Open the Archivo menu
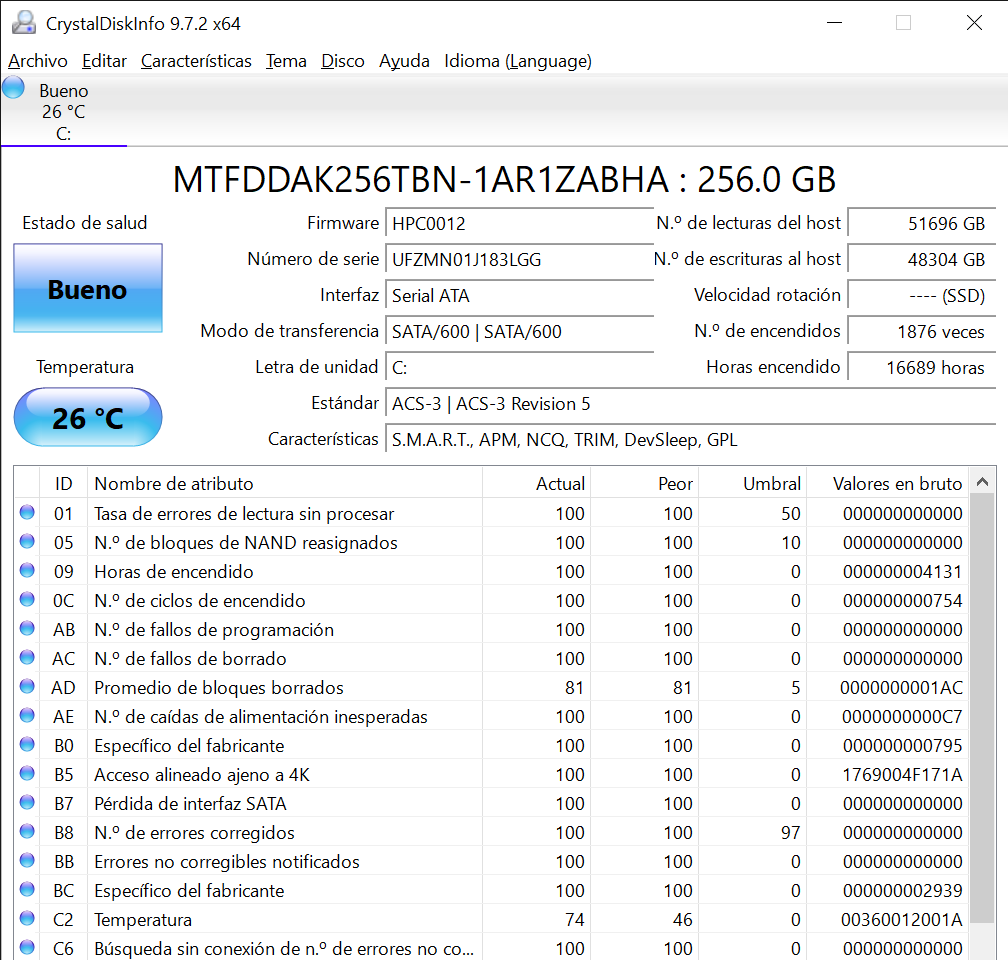The width and height of the screenshot is (1008, 960). [37, 61]
